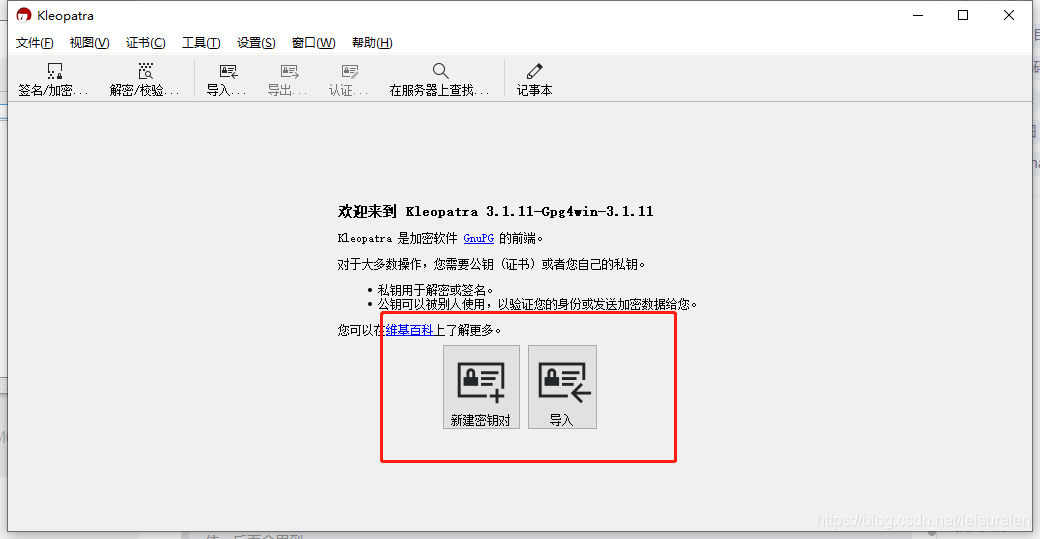Open the Tools (工具) menu

click(201, 42)
